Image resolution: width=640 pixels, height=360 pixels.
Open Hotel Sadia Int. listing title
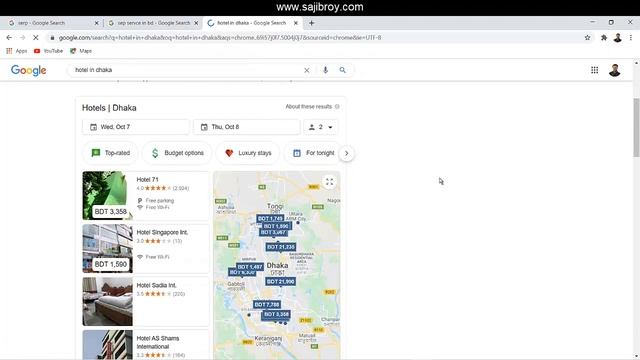(156, 285)
